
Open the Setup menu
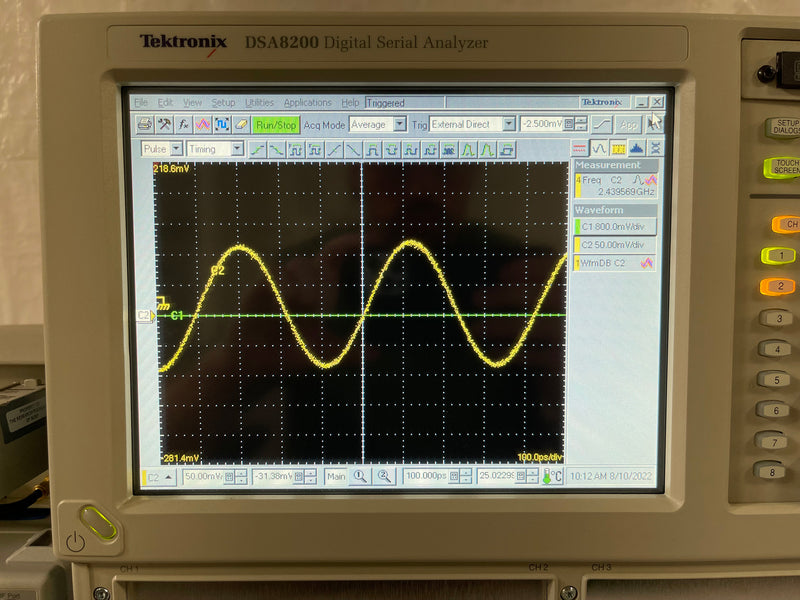tap(223, 103)
